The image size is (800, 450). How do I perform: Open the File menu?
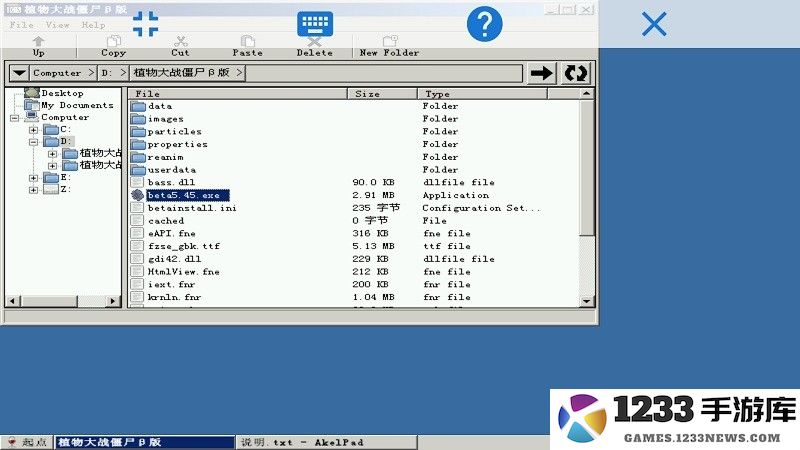pyautogui.click(x=22, y=25)
